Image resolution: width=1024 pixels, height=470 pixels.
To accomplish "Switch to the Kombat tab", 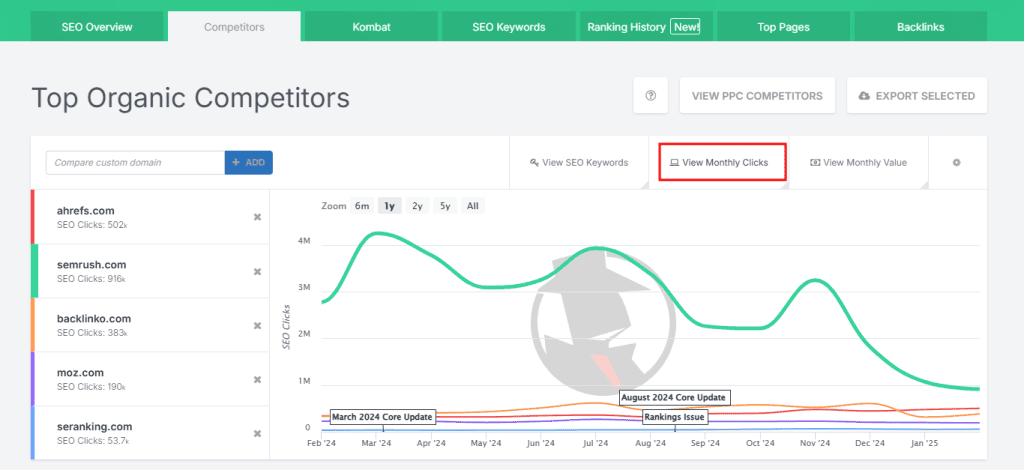I will [371, 27].
